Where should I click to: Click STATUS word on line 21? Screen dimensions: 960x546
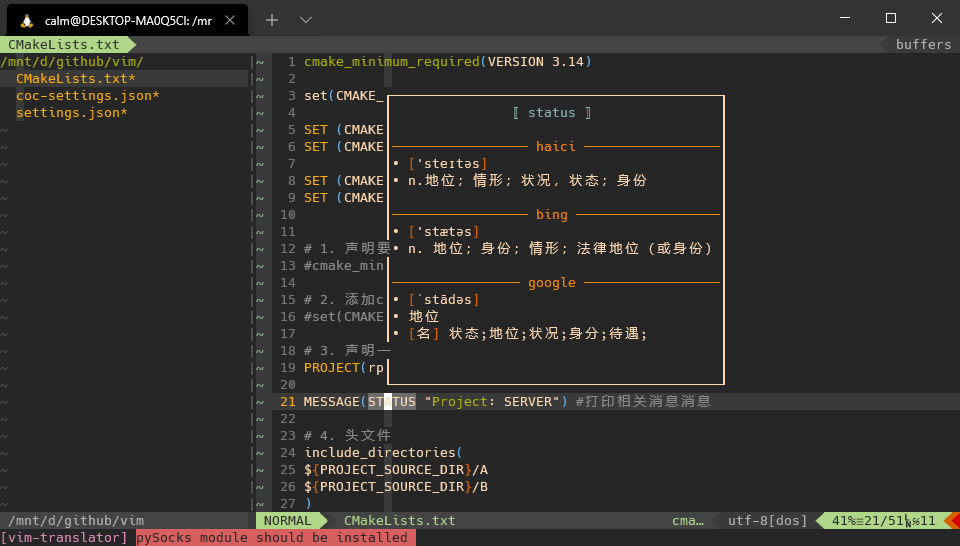392,402
